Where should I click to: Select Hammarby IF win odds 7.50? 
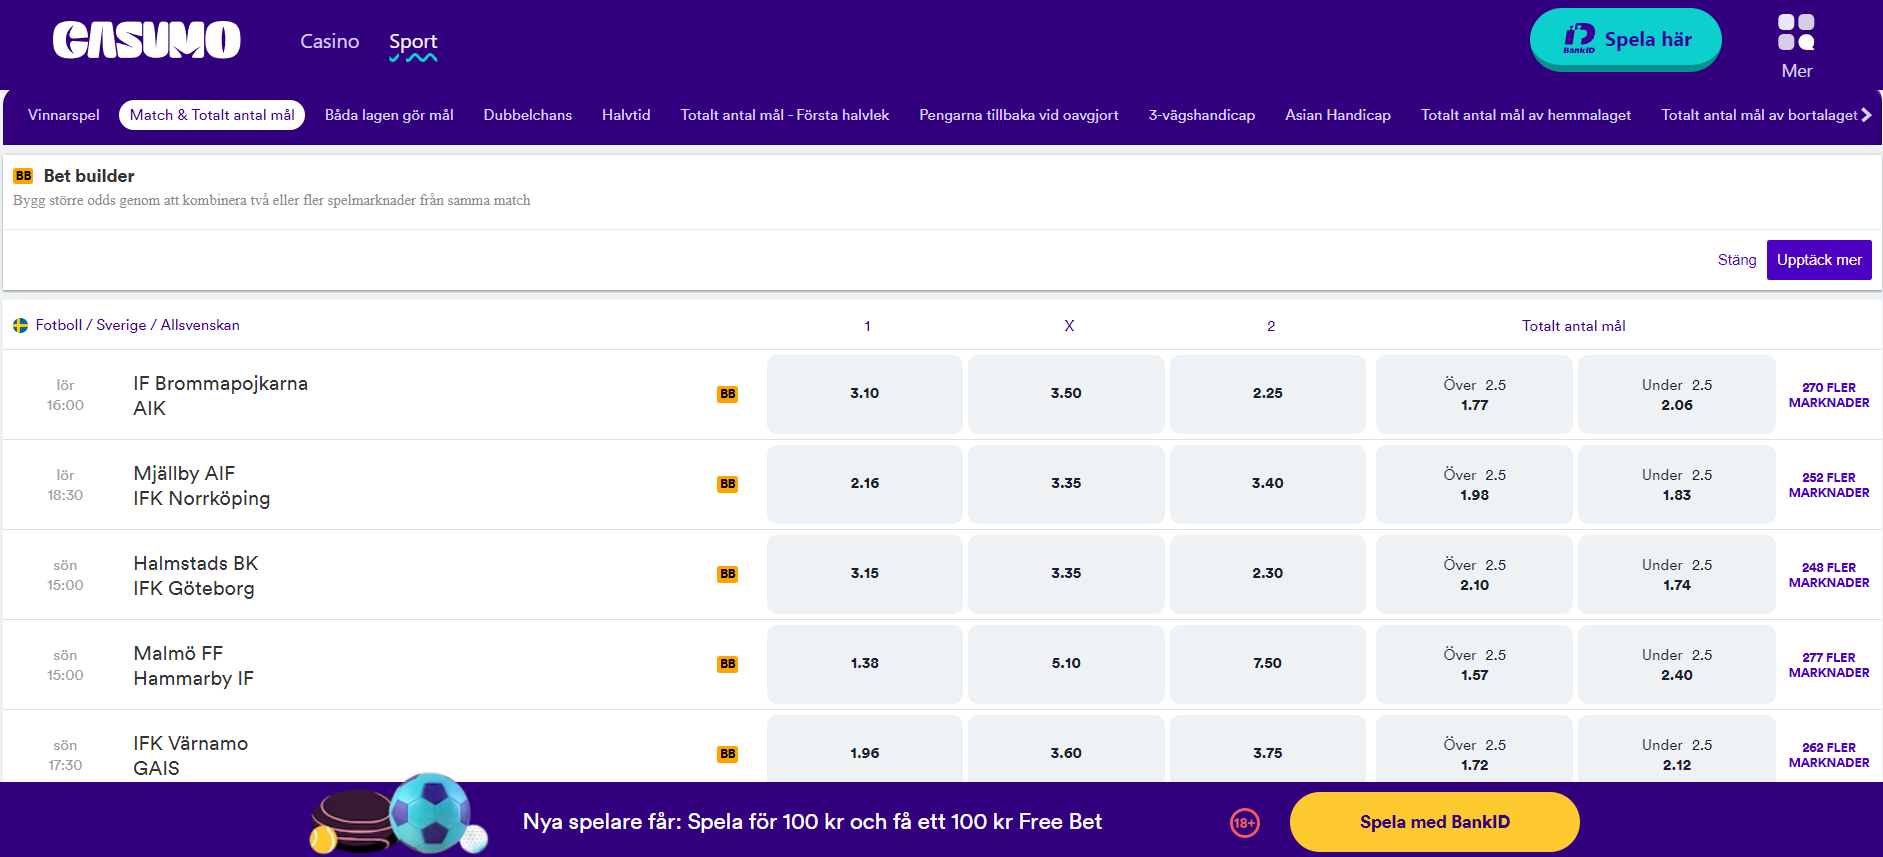(1268, 664)
